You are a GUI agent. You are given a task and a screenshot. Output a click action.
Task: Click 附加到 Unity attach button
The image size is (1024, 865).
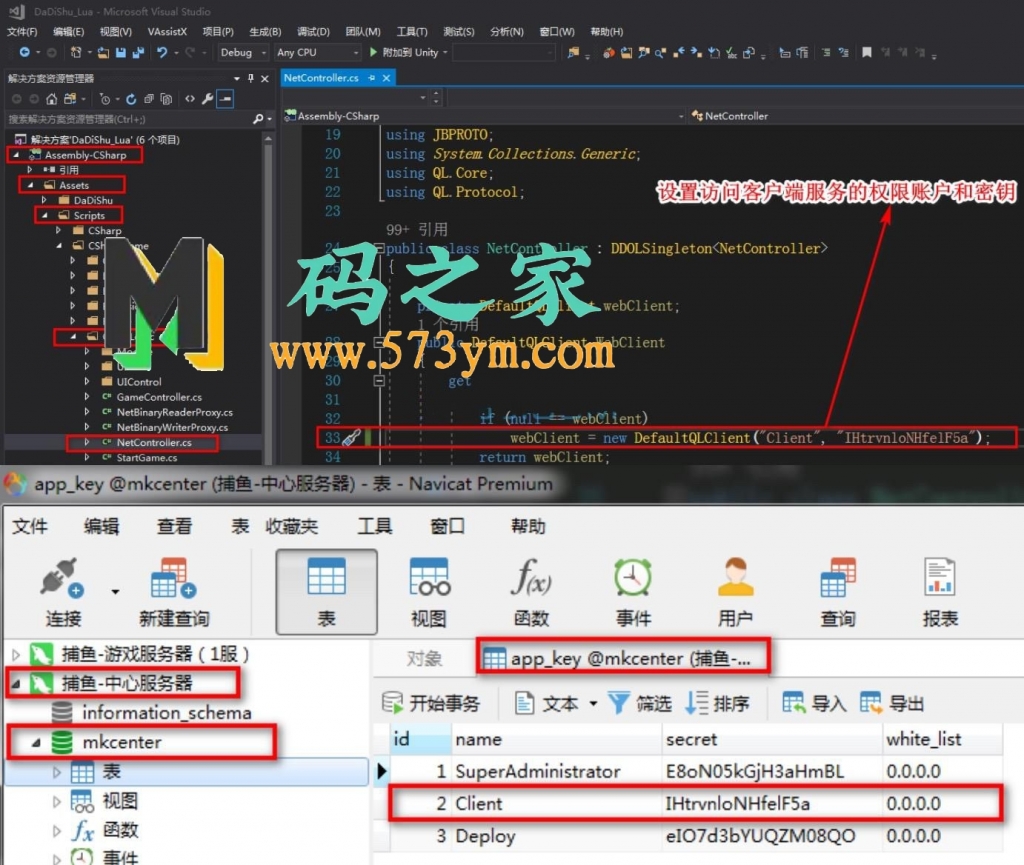coord(409,52)
